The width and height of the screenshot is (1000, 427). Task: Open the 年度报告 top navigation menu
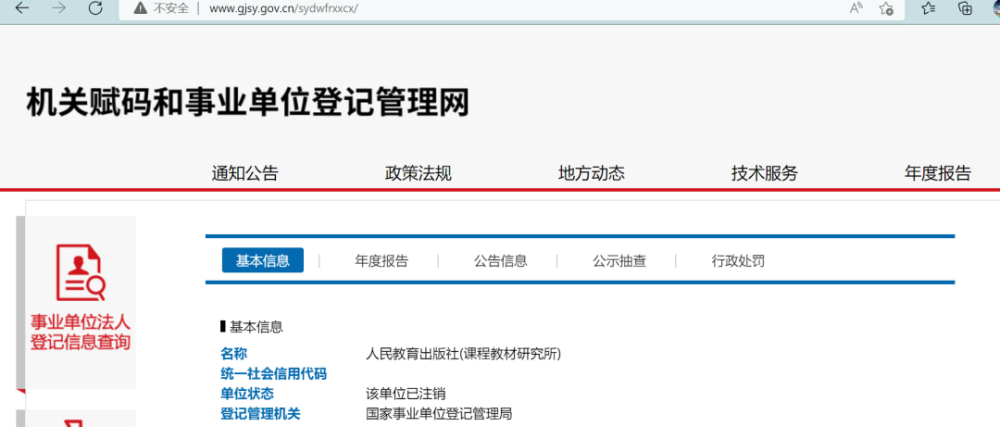[938, 173]
